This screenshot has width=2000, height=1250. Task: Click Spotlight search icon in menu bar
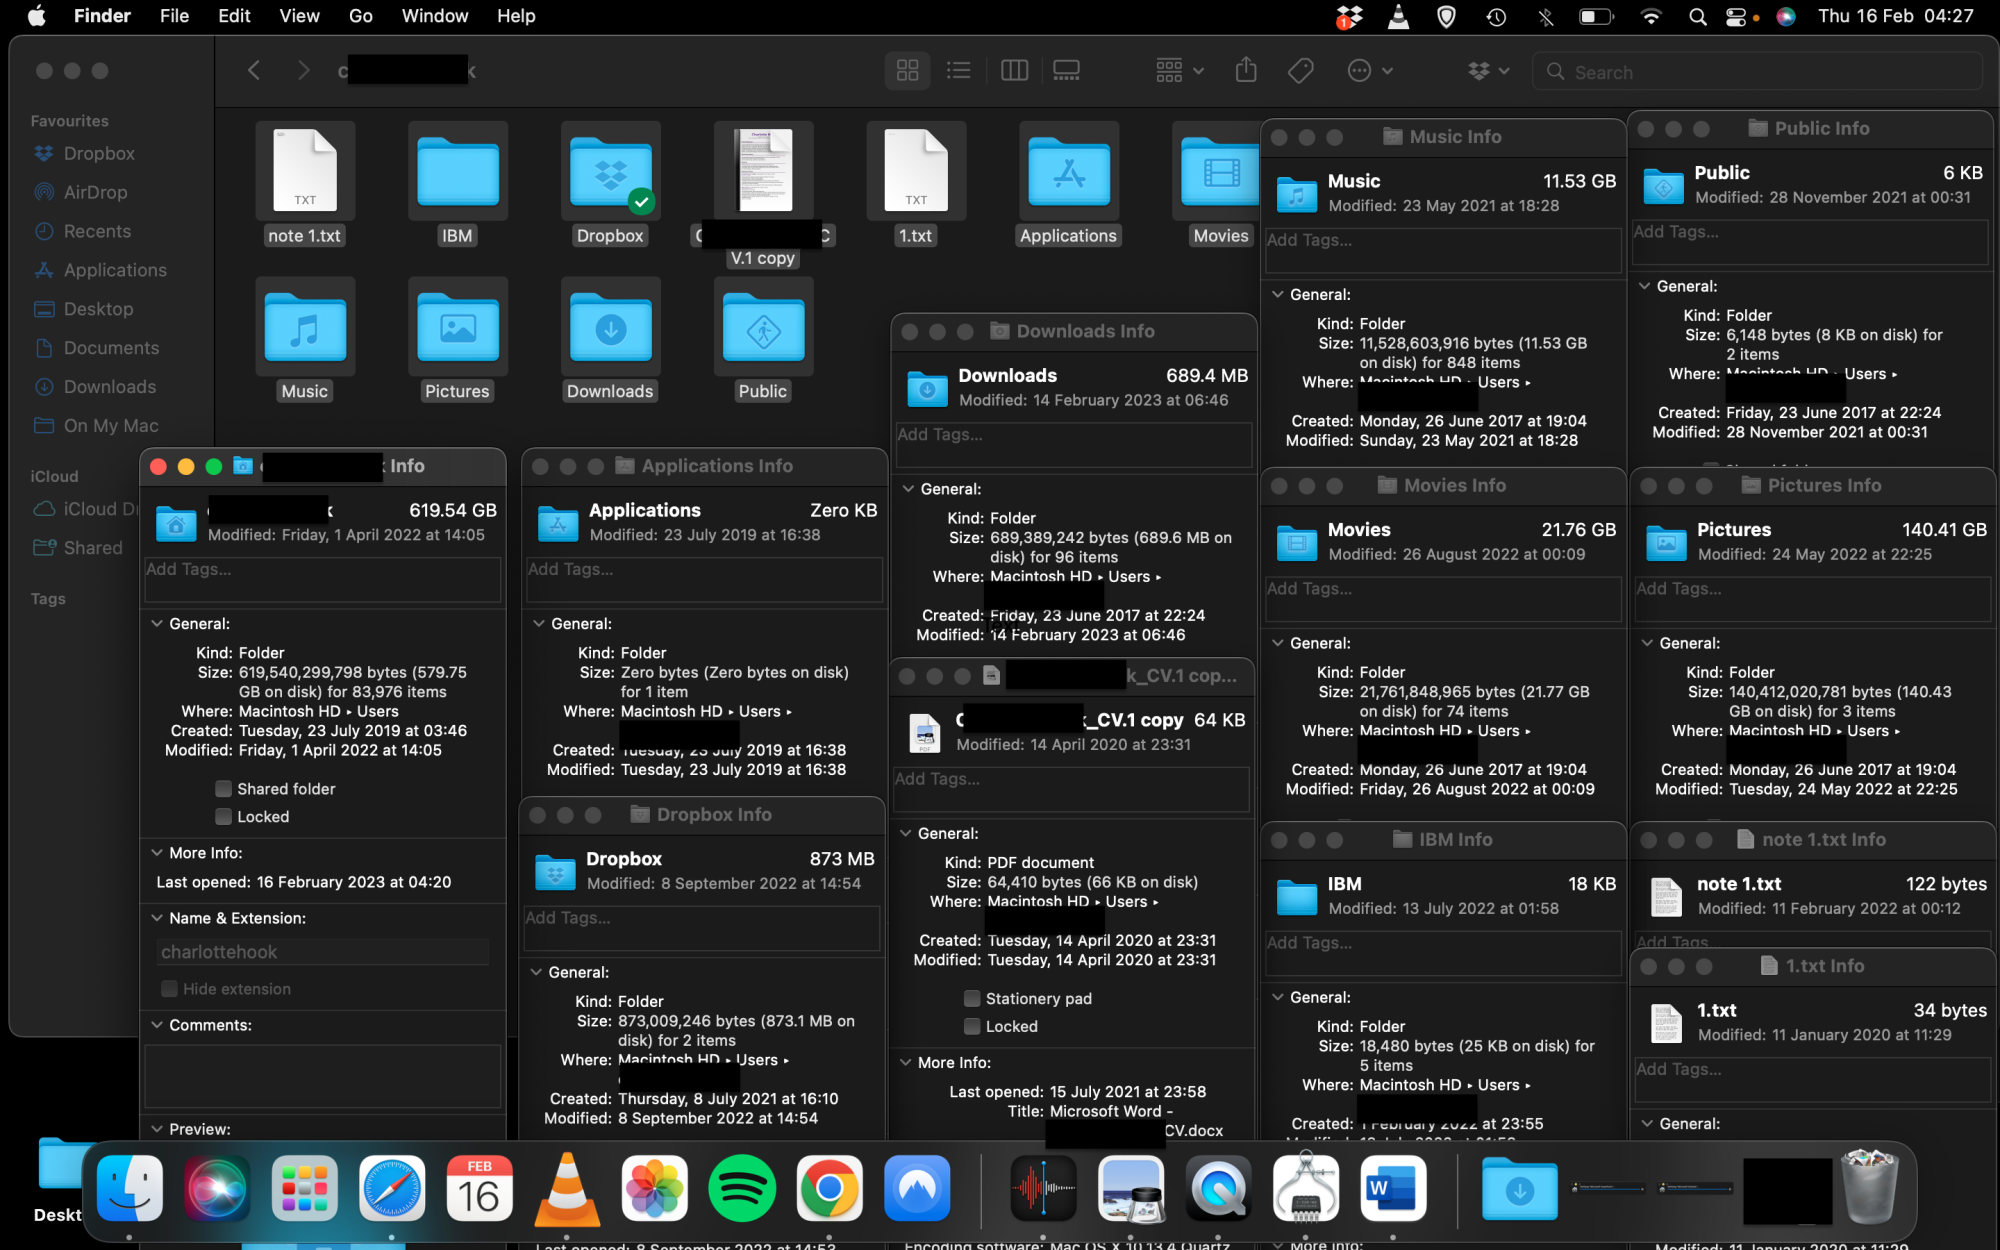click(x=1697, y=16)
